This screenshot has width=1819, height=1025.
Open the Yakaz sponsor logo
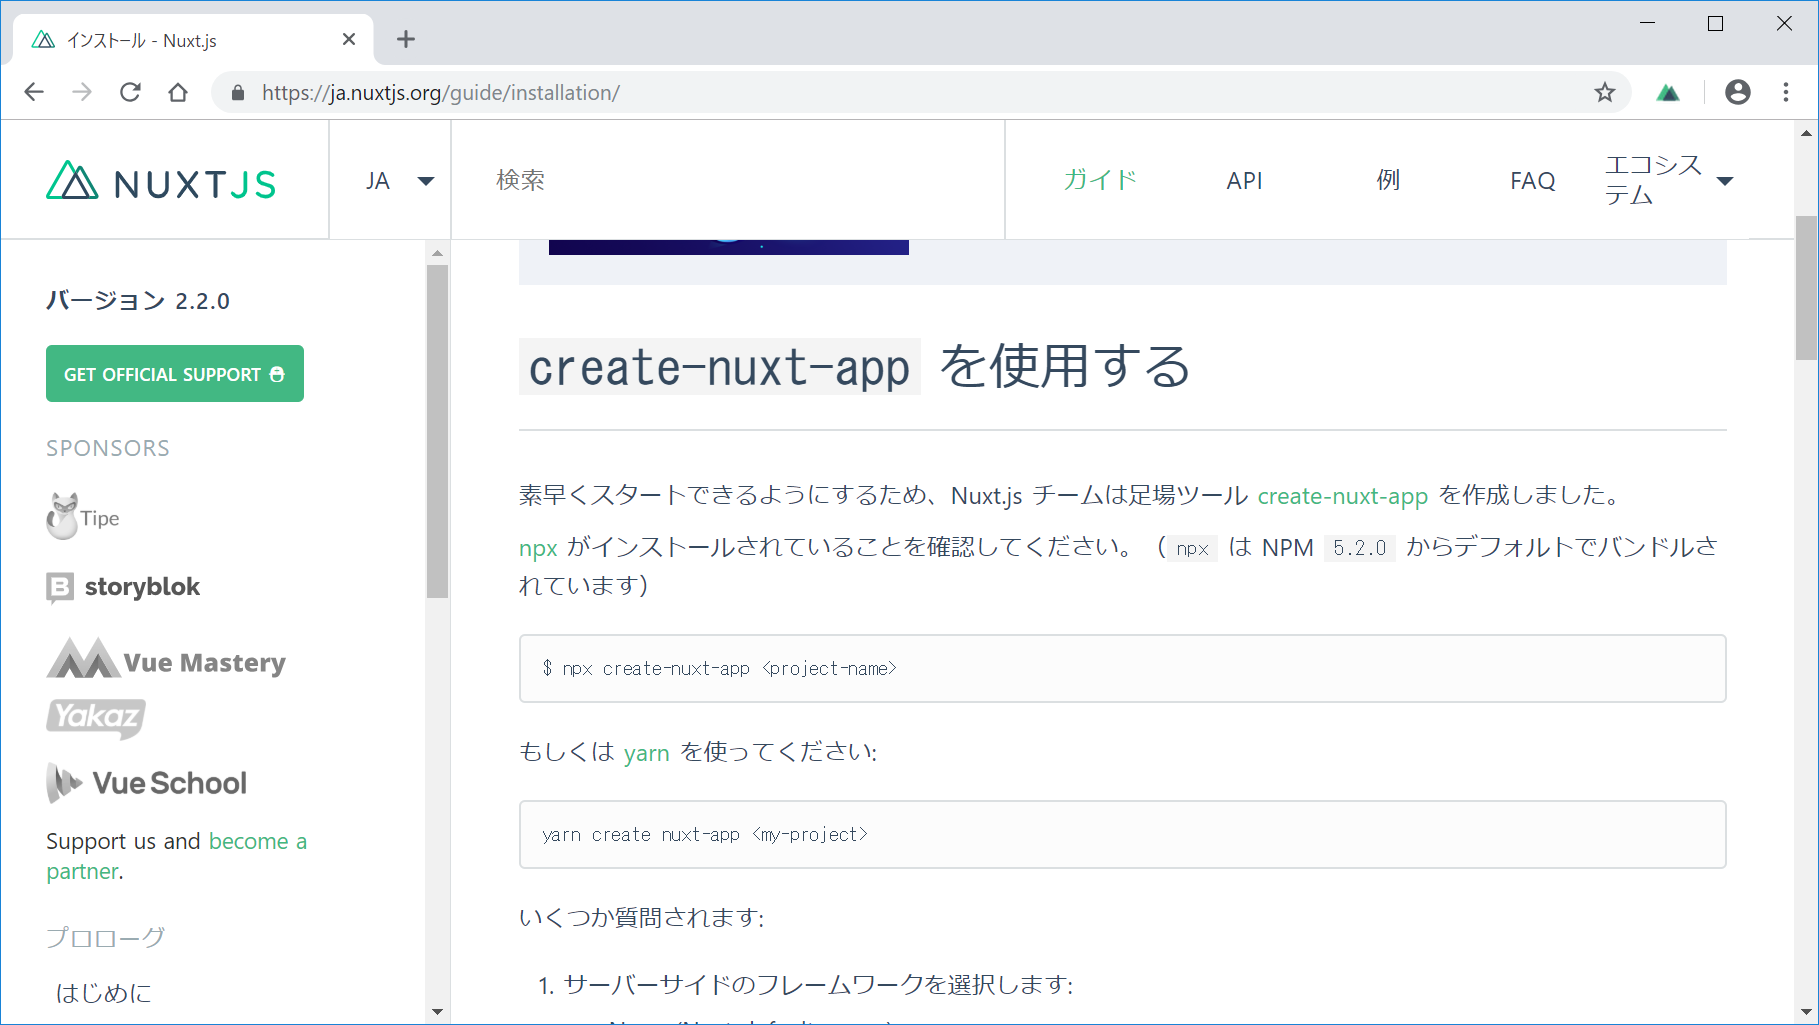click(x=96, y=718)
